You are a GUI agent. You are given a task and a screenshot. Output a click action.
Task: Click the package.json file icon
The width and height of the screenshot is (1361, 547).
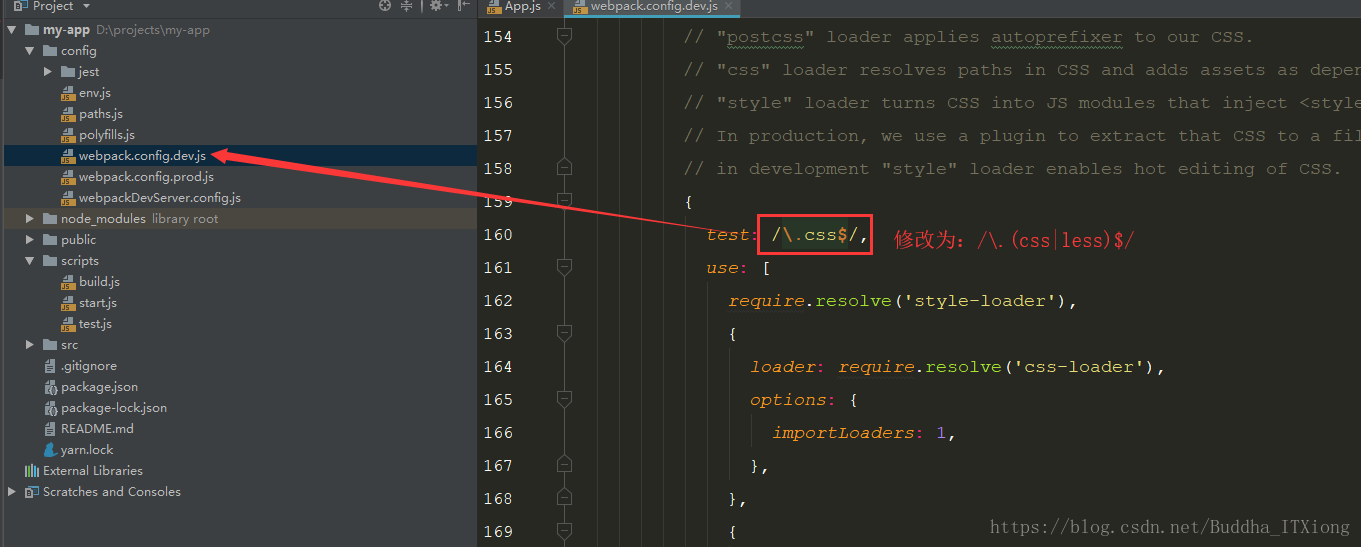[x=50, y=387]
